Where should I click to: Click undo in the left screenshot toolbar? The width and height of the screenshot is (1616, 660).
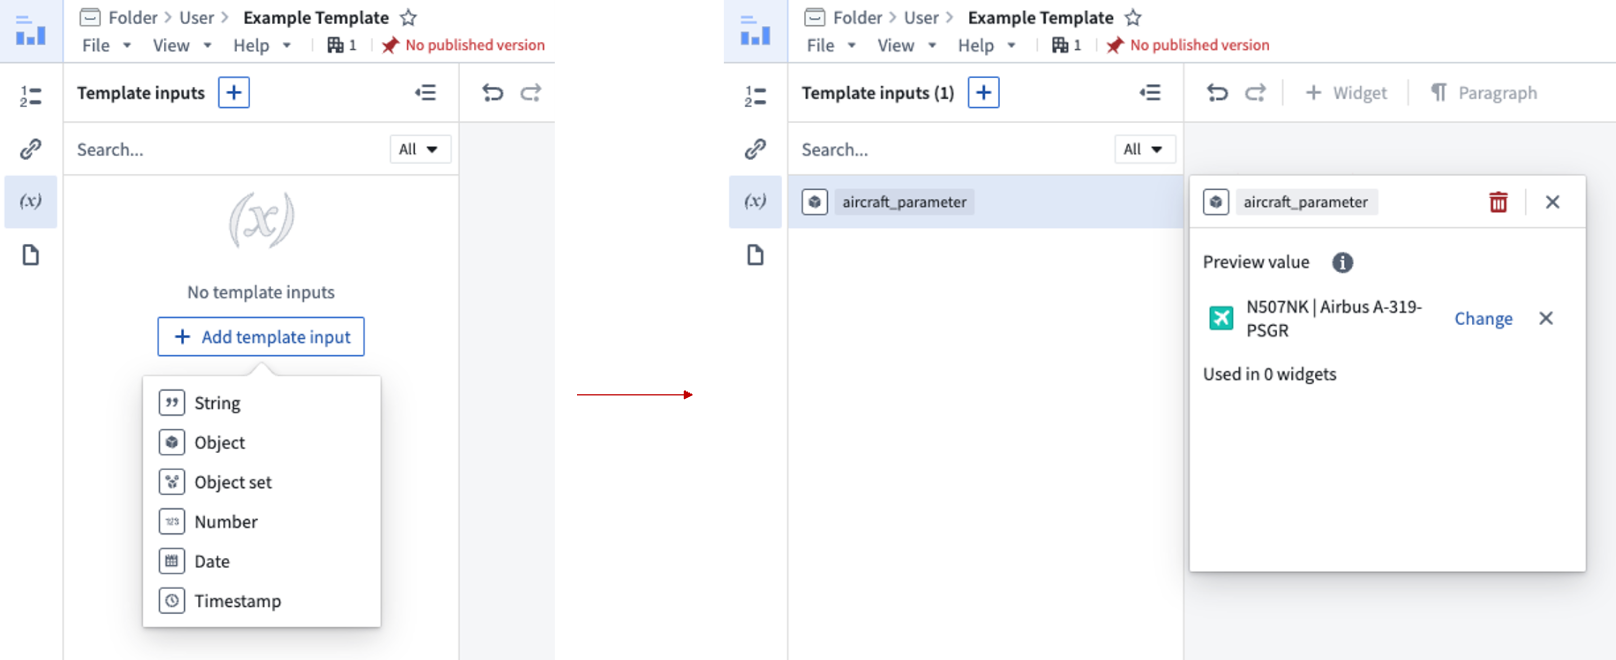click(x=493, y=93)
